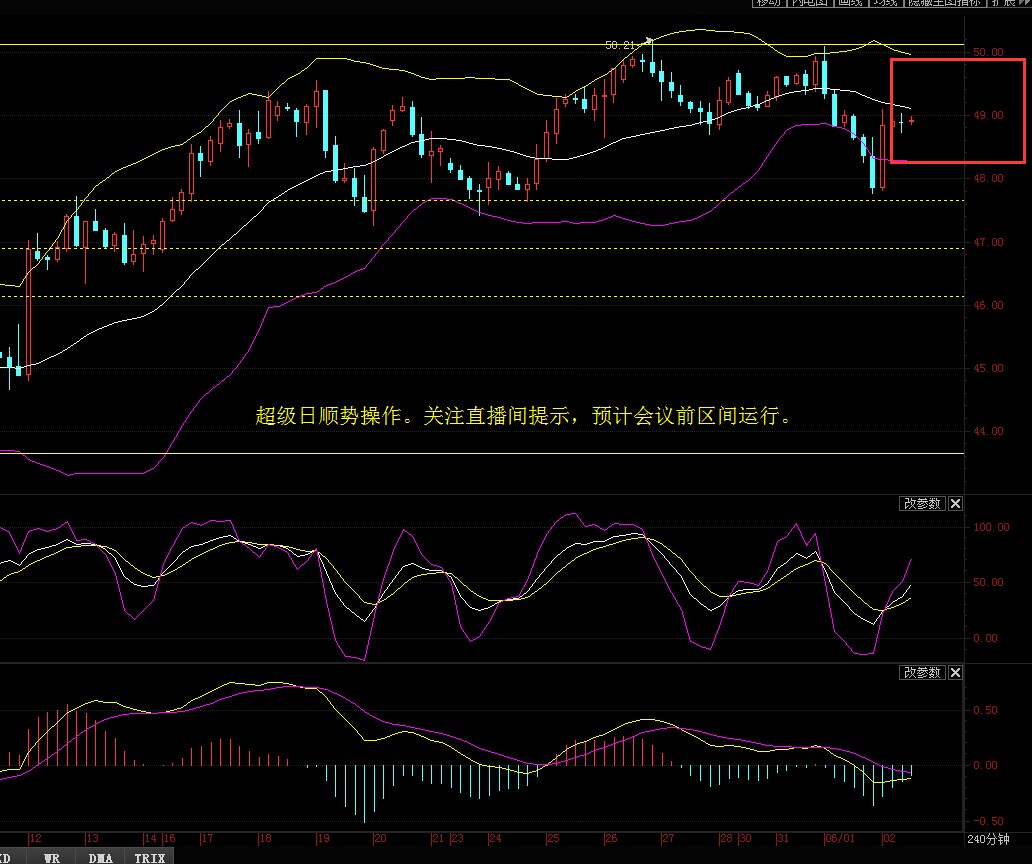Toggle 隐藏主图指标 to hide main indicators
Viewport: 1032px width, 864px height.
click(943, 3)
